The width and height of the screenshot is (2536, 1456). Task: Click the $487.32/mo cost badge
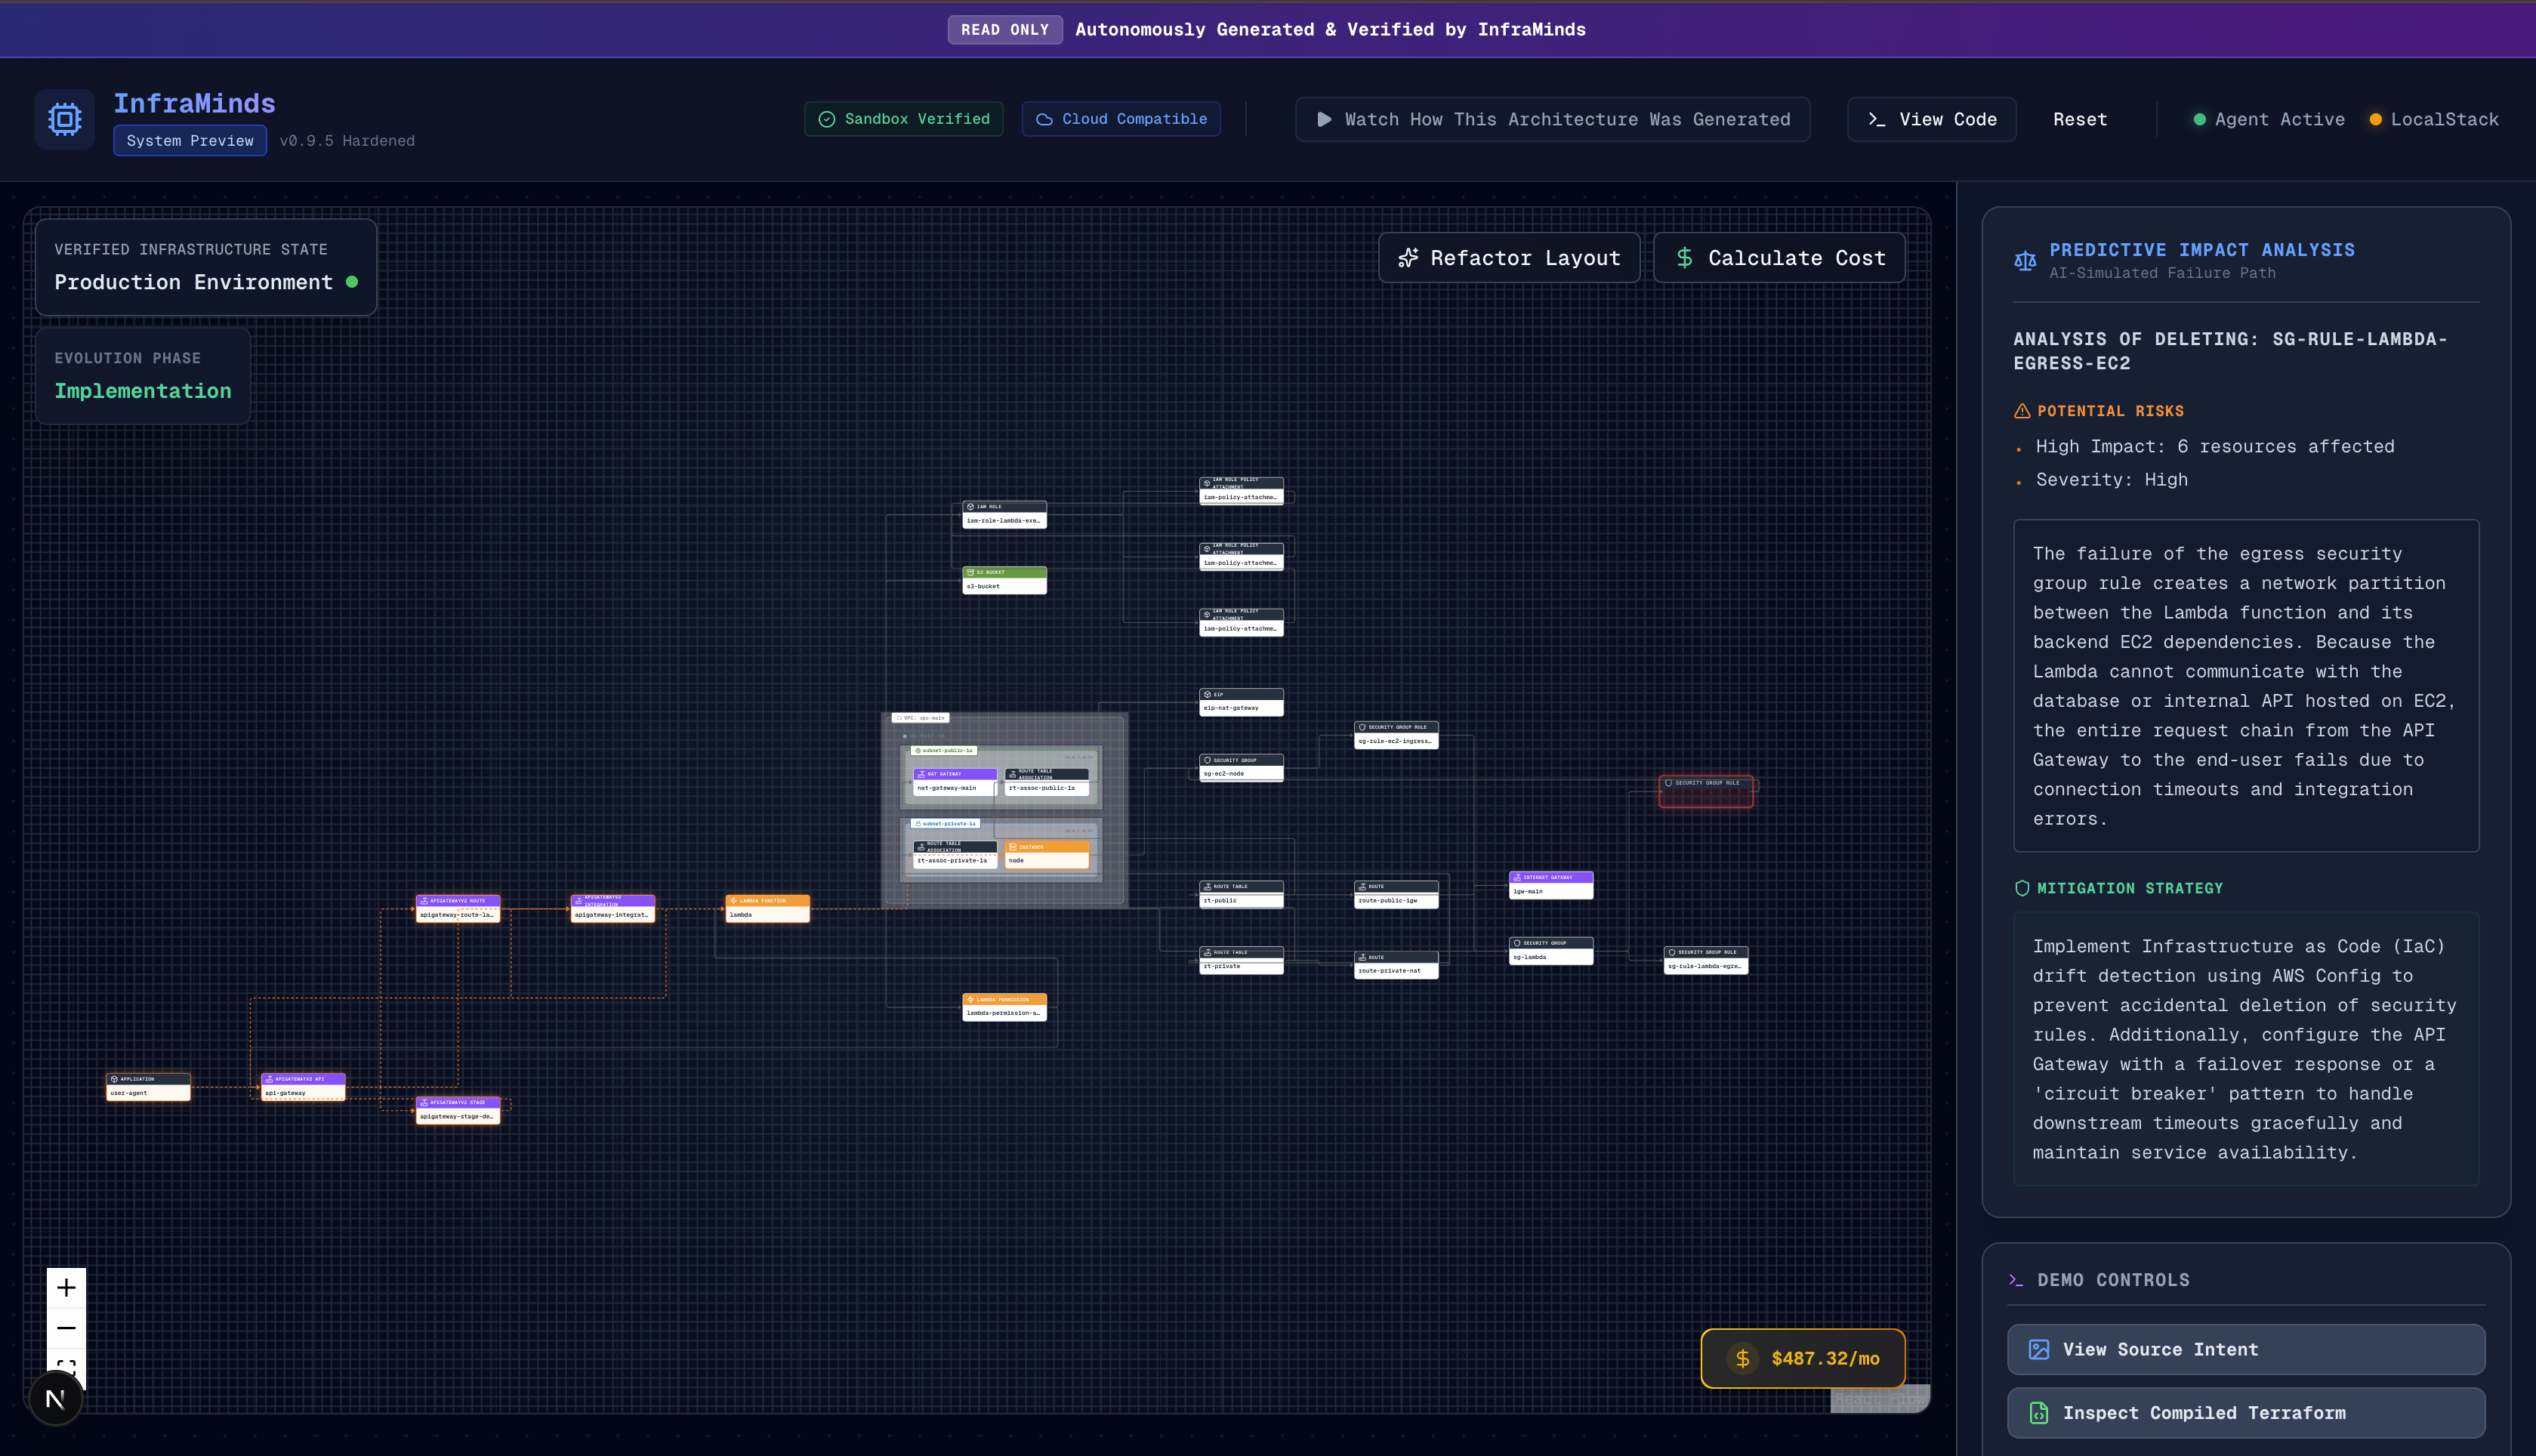click(1802, 1358)
